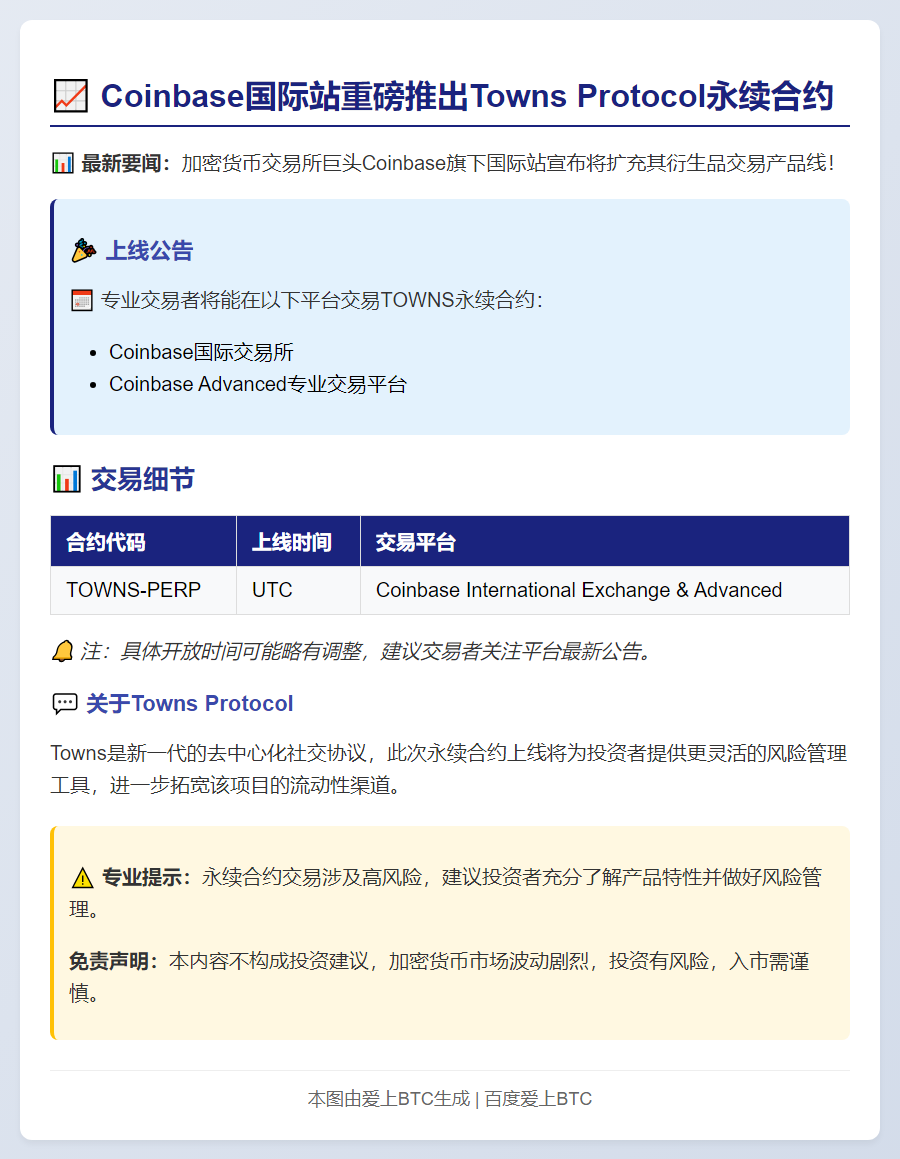This screenshot has height=1159, width=900.
Task: Click the sentence 专业交易者将能在以下平台交易TOWNS永续合约
Action: [321, 300]
